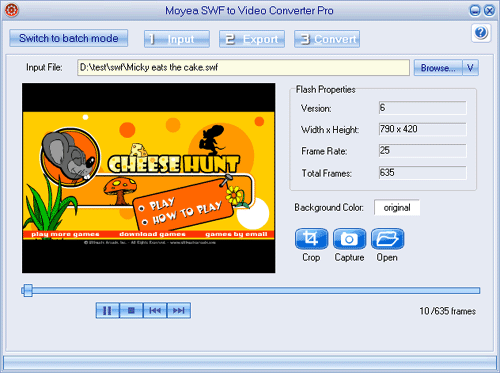Jump to the previous frame button

point(155,311)
